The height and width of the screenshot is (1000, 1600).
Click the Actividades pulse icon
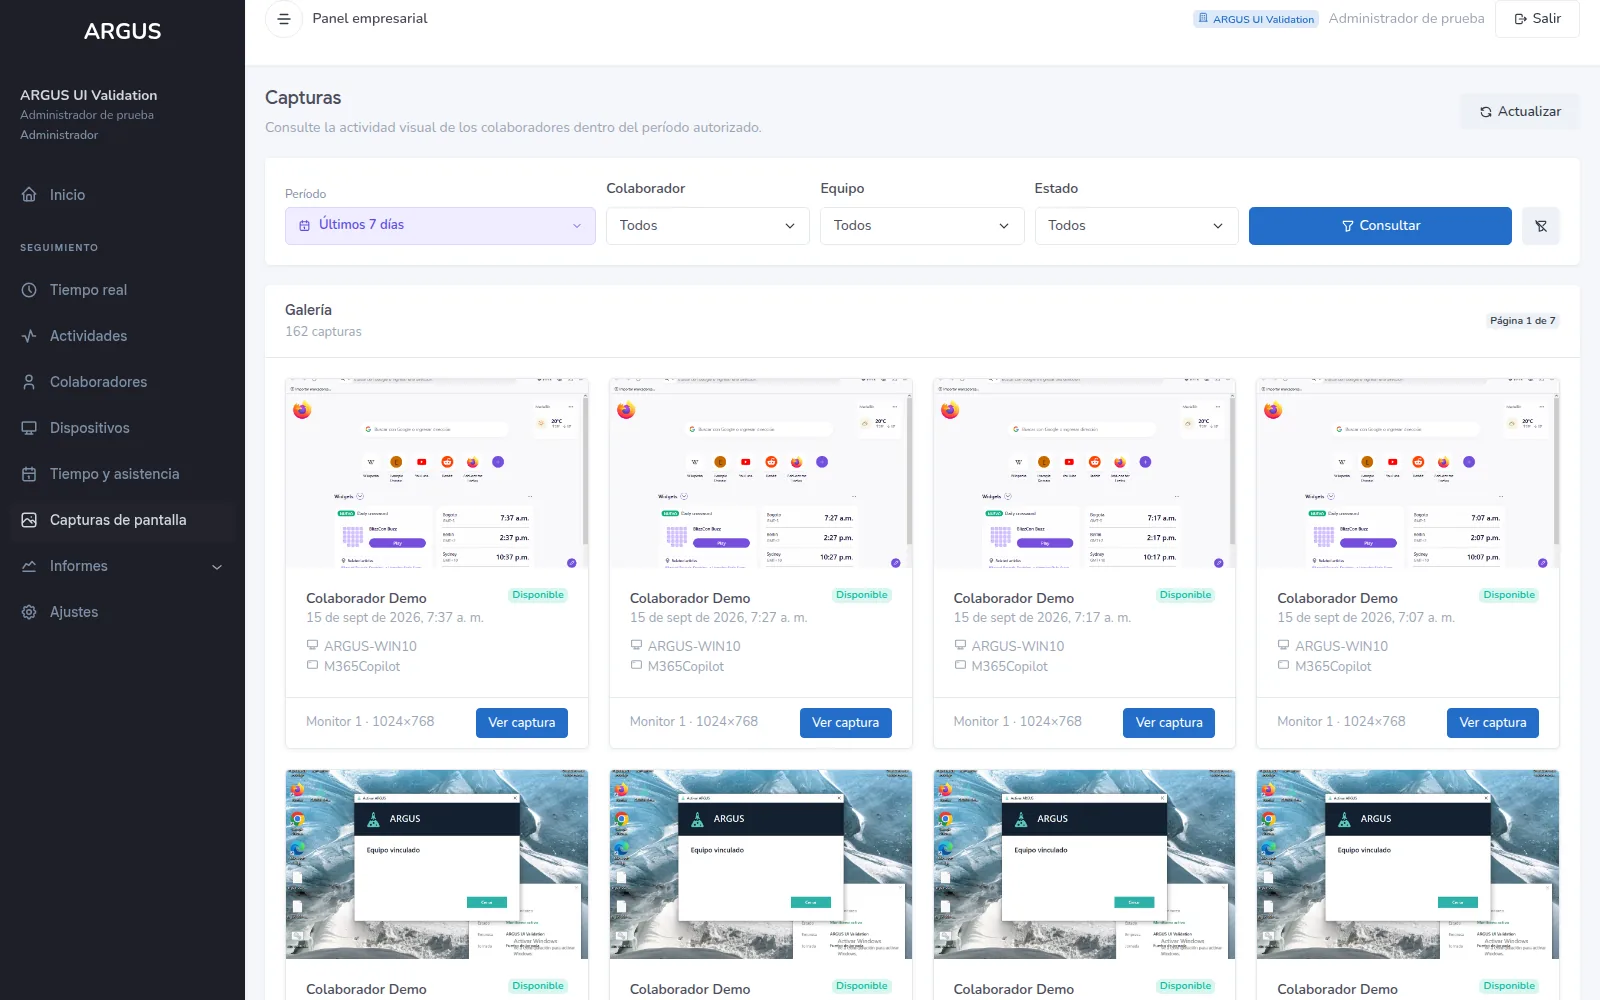(x=29, y=336)
